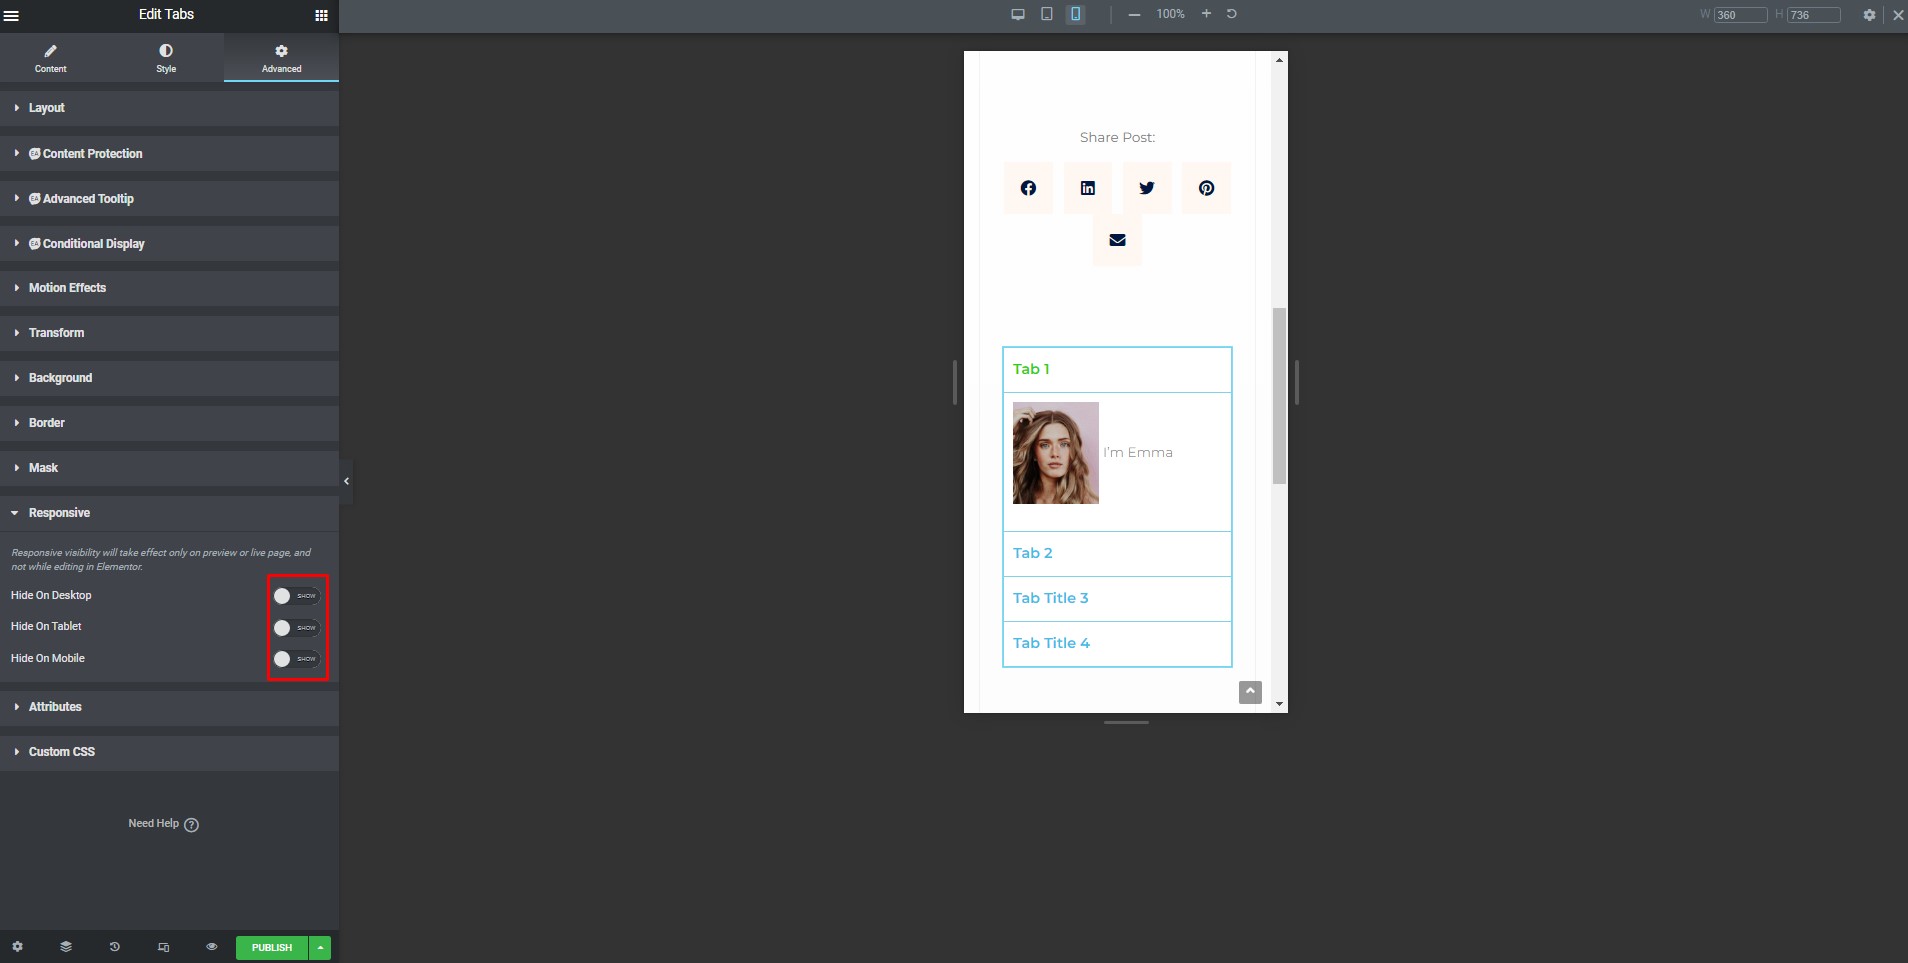This screenshot has height=963, width=1908.
Task: Select the Advanced tab
Action: [x=281, y=58]
